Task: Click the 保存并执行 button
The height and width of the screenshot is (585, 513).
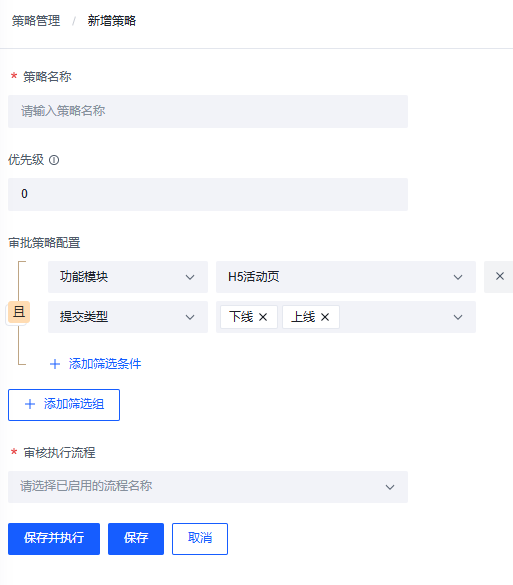Action: (x=54, y=539)
